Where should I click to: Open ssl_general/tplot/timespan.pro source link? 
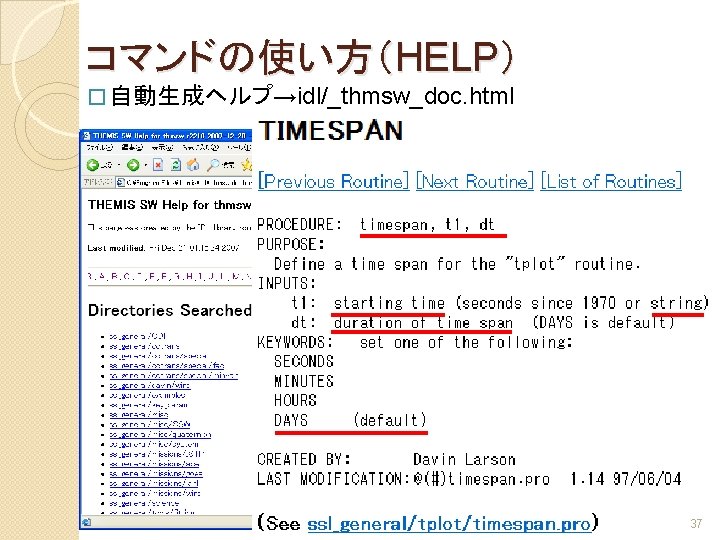click(x=448, y=523)
